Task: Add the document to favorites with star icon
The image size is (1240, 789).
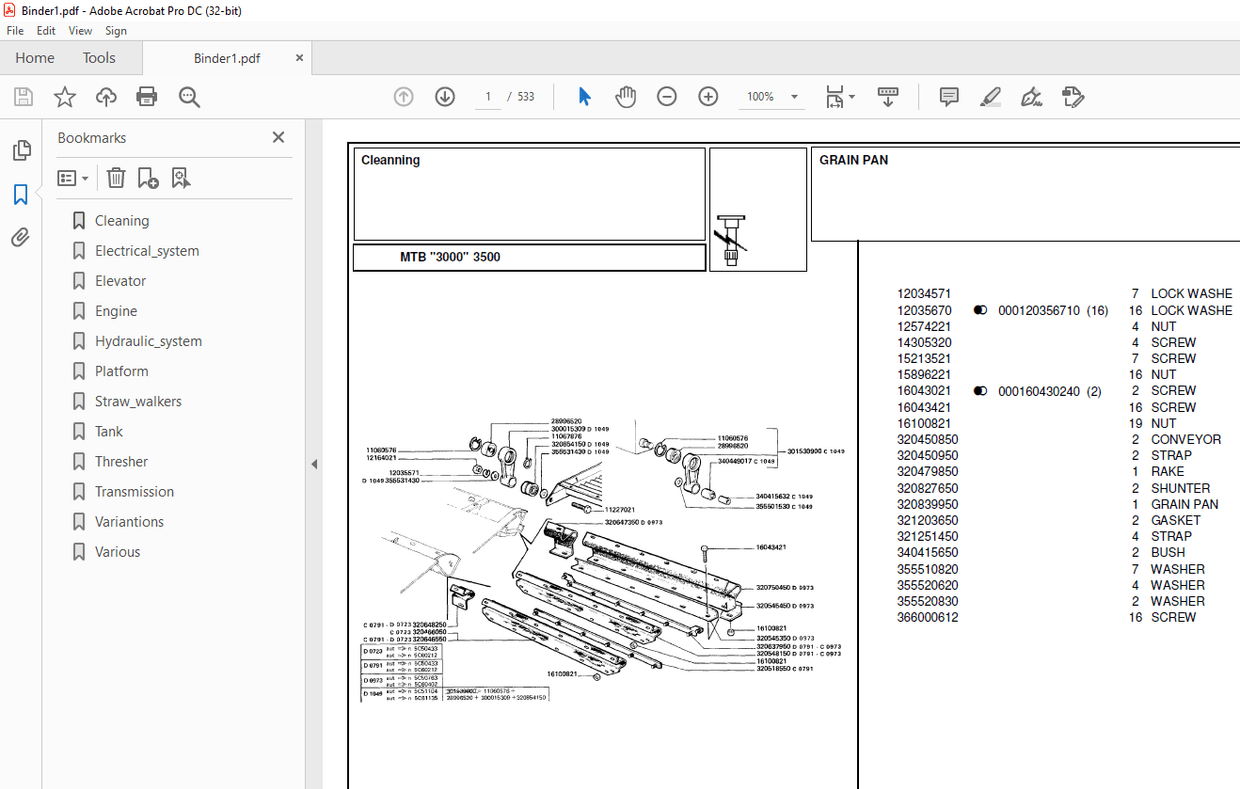Action: coord(64,96)
